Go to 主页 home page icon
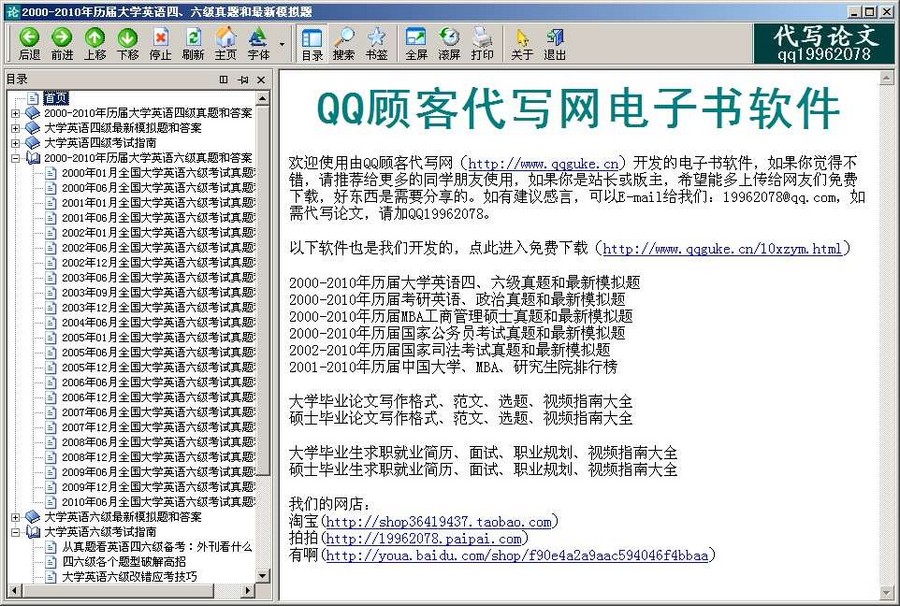900x606 pixels. (x=226, y=44)
